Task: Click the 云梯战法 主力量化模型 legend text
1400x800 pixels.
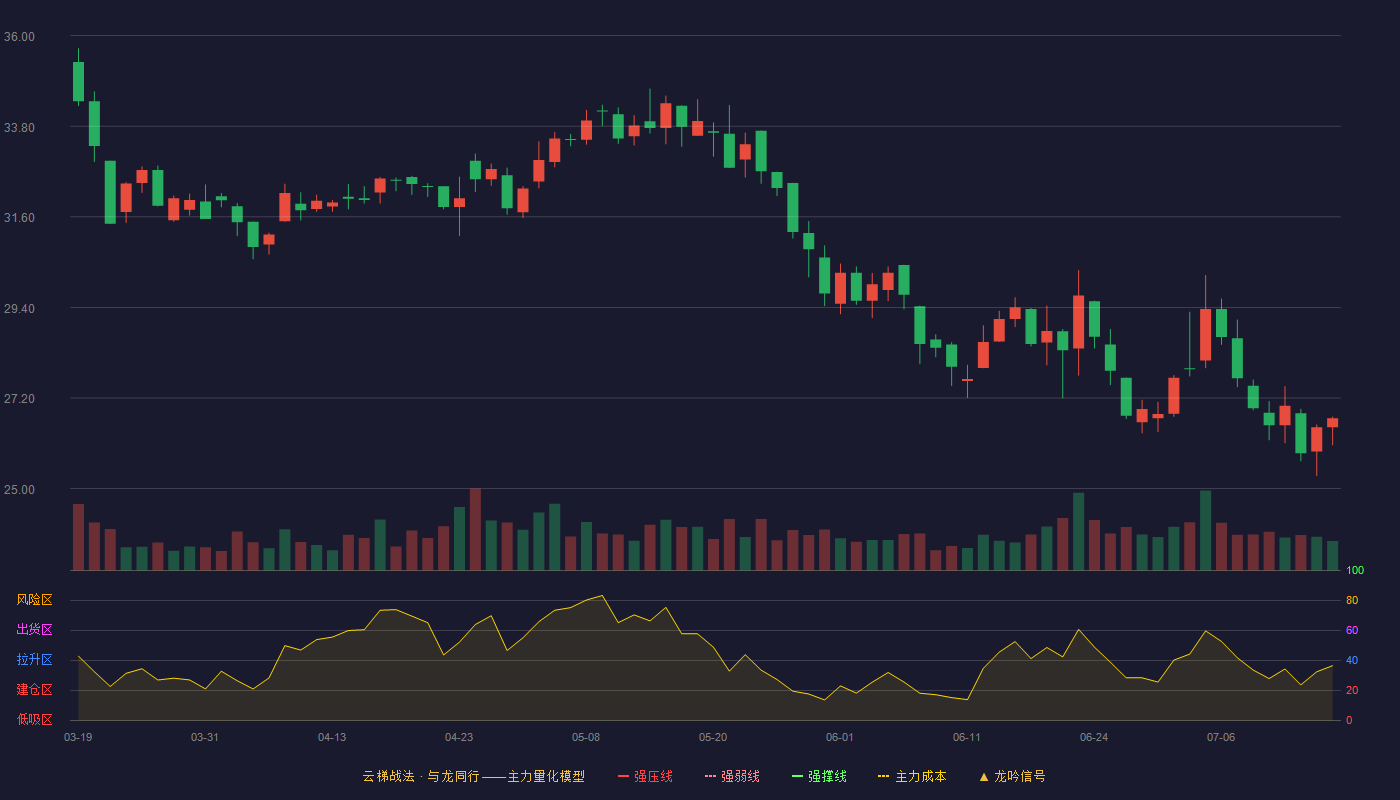Action: (473, 776)
